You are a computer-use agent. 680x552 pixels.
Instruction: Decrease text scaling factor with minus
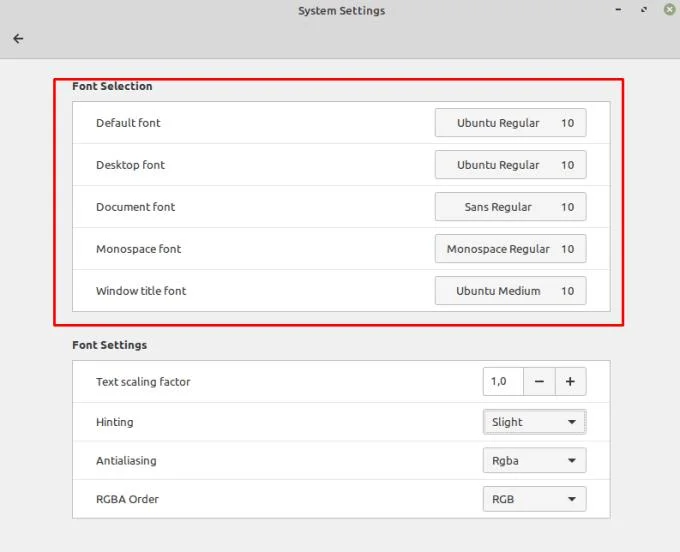pyautogui.click(x=539, y=382)
